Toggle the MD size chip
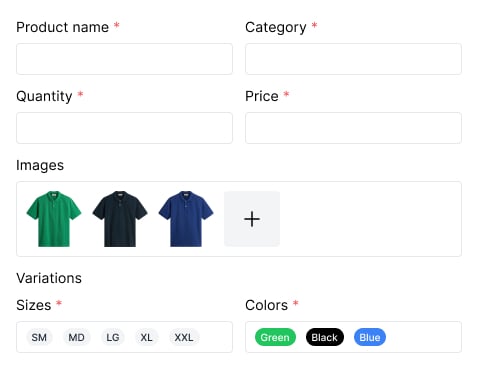The image size is (478, 369). coord(76,337)
